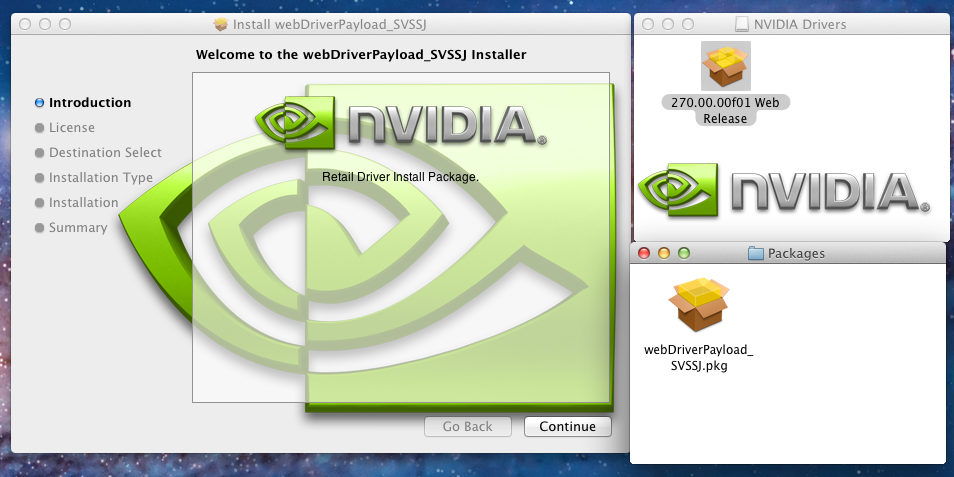Open webDriverPayload_SVSSJ.pkg package icon
This screenshot has height=477, width=954.
pos(698,304)
